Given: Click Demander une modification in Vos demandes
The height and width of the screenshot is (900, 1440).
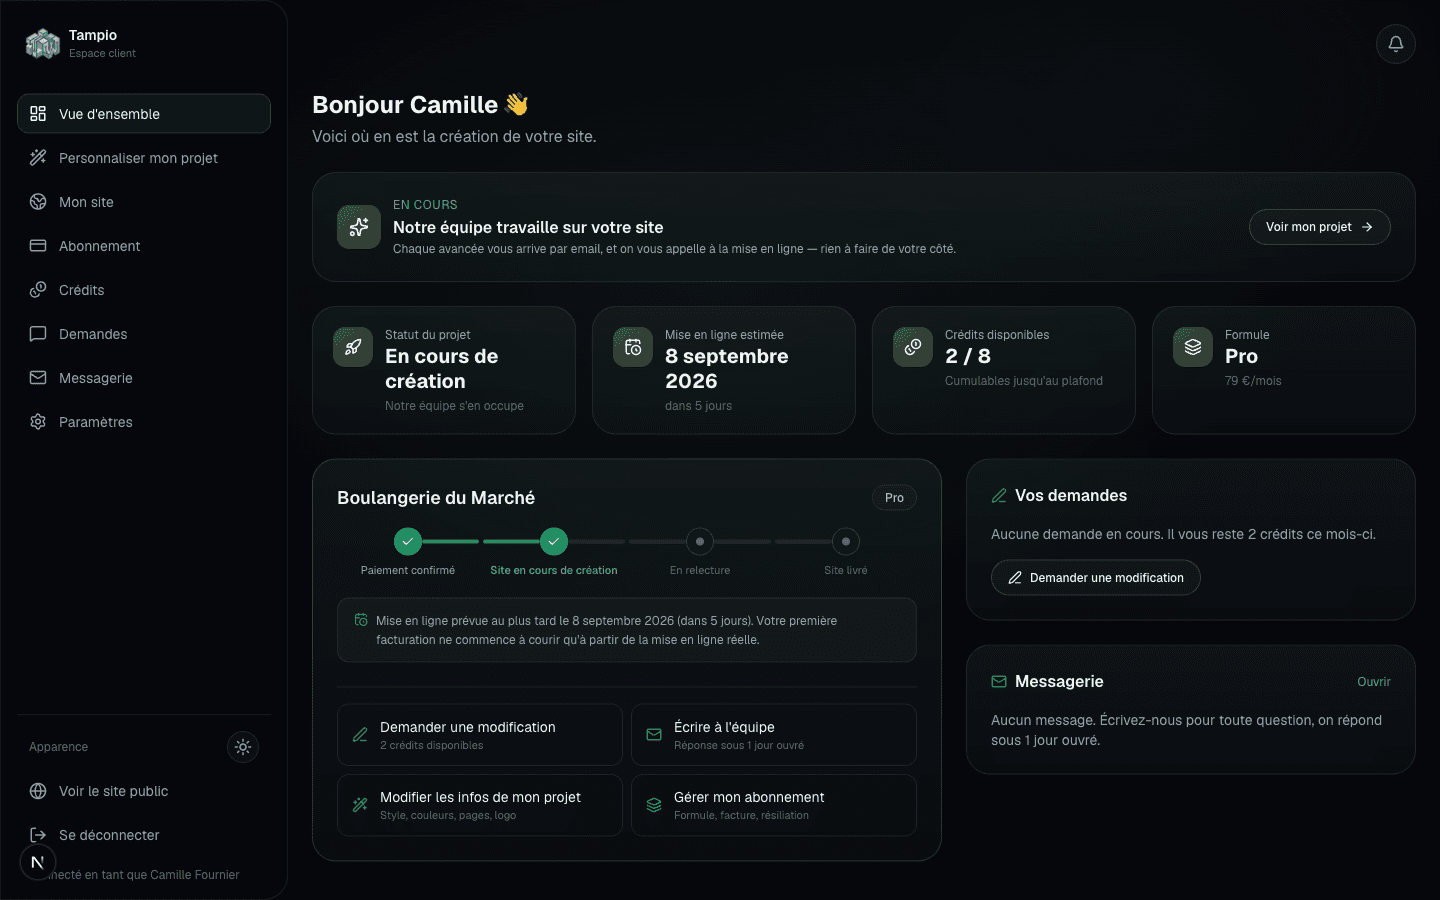Looking at the screenshot, I should (x=1095, y=578).
